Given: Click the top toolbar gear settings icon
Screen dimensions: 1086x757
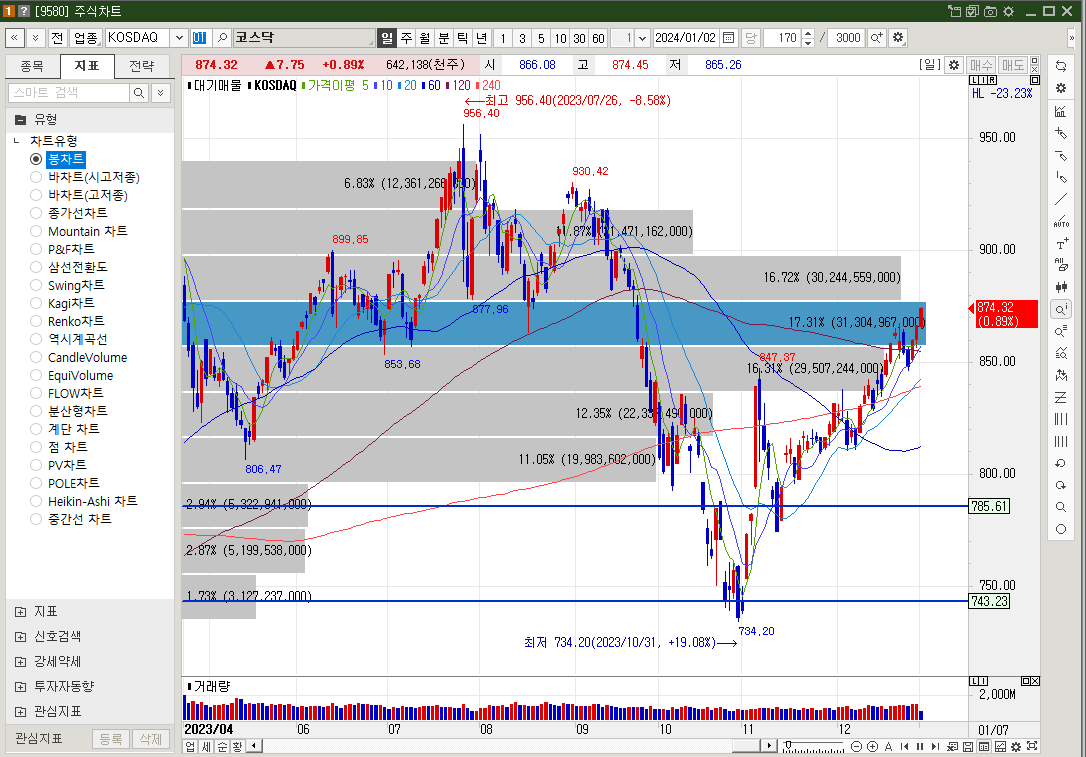Looking at the screenshot, I should pos(898,37).
